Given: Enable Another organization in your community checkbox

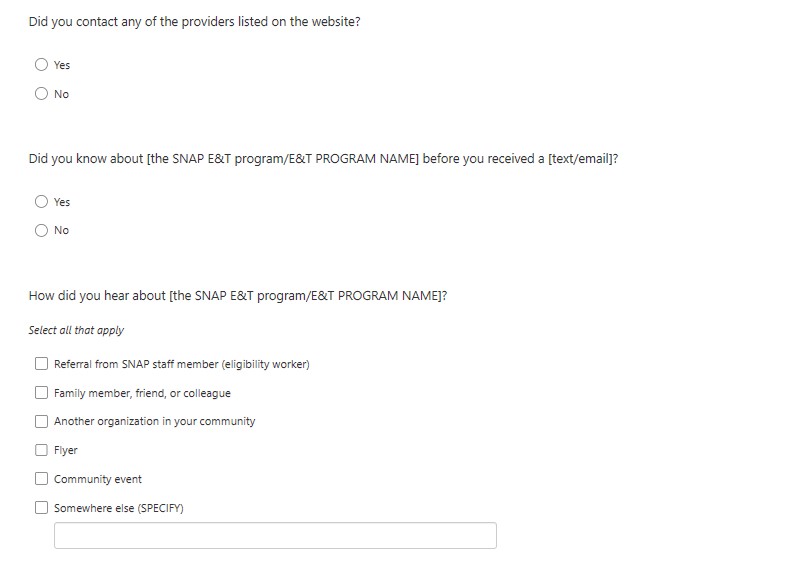Looking at the screenshot, I should pyautogui.click(x=41, y=421).
